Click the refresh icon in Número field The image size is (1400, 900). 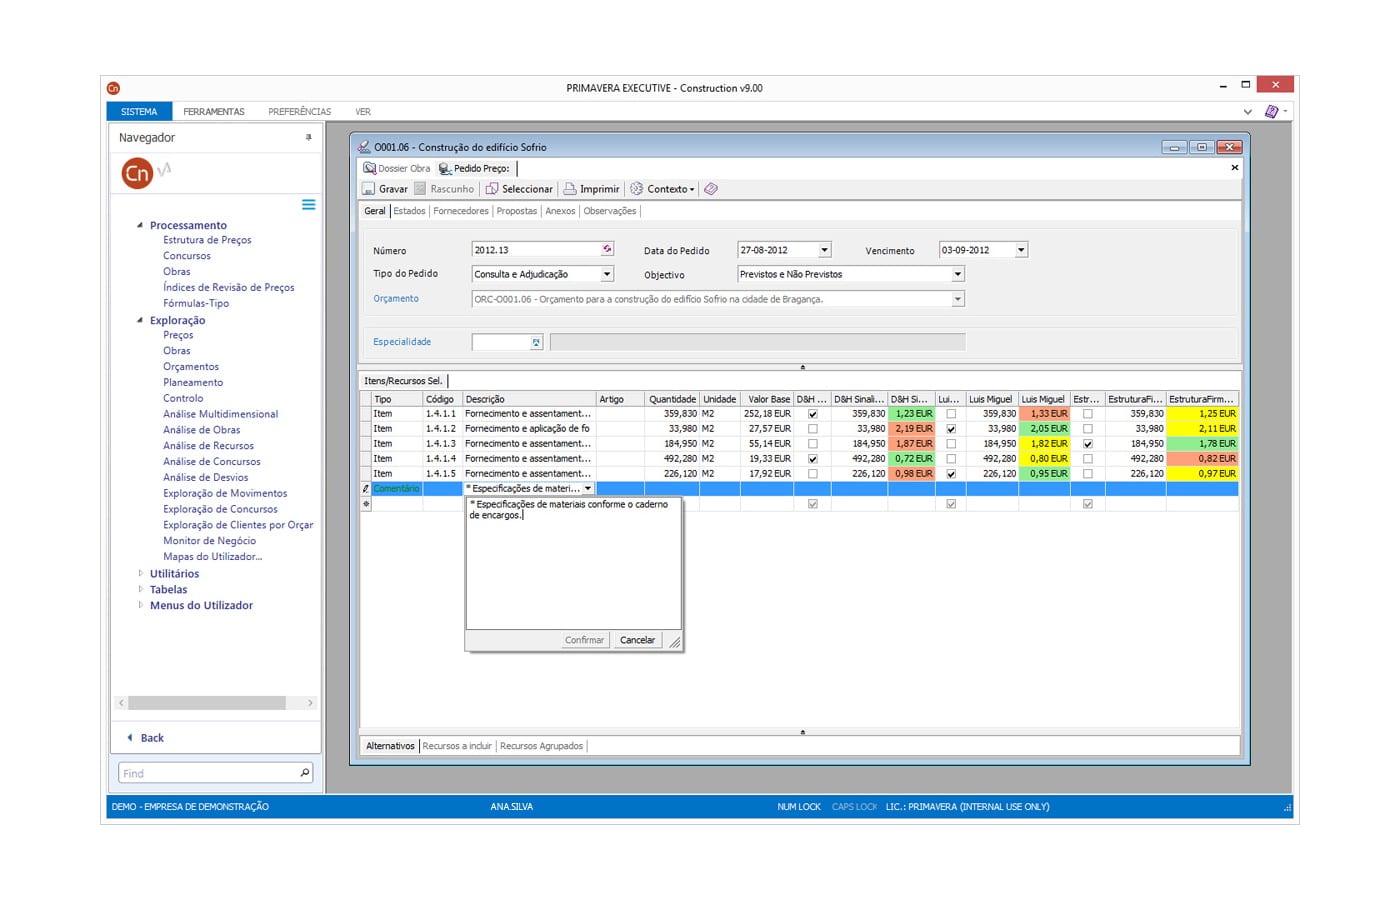pyautogui.click(x=607, y=249)
